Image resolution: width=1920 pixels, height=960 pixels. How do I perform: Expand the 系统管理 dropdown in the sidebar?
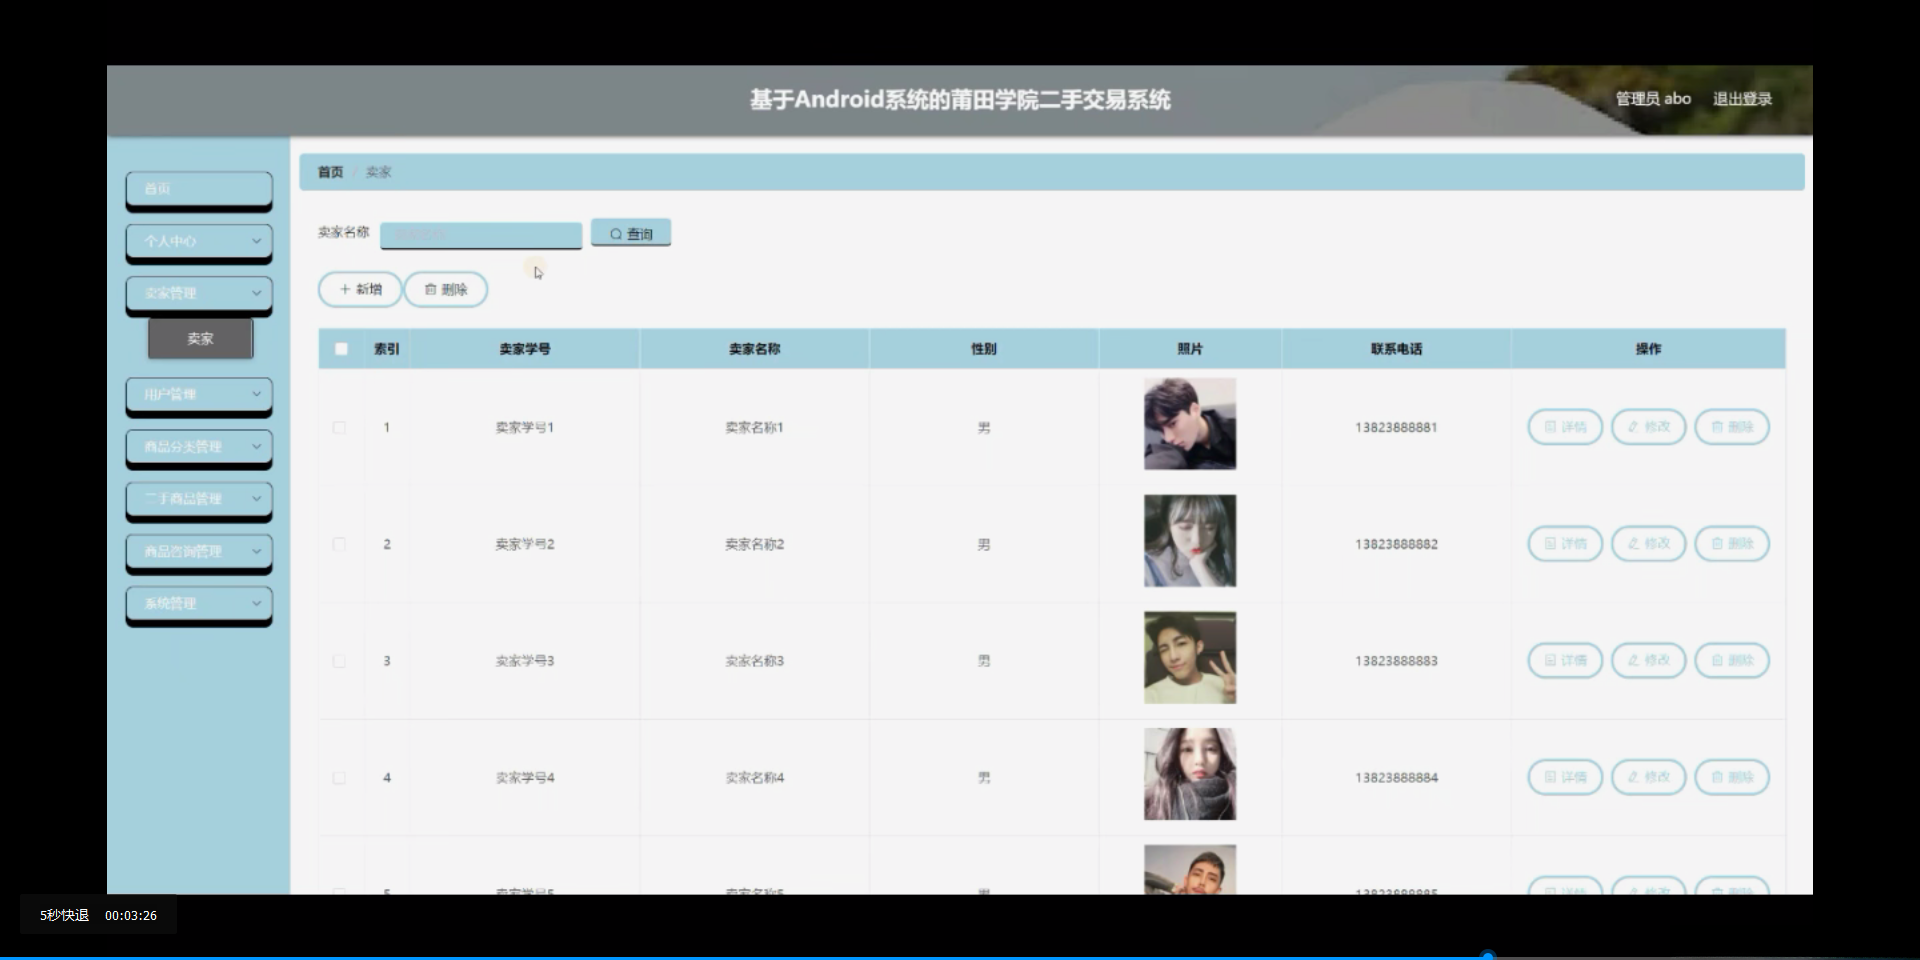pos(198,604)
